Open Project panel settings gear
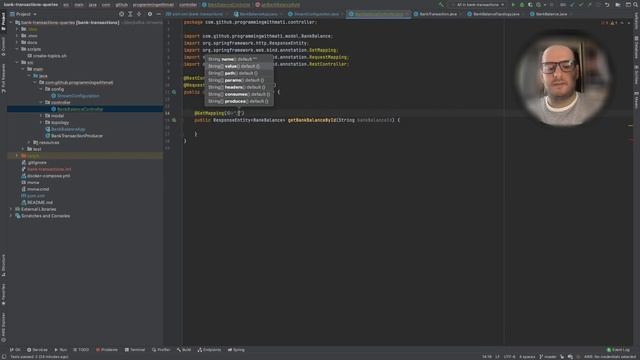The image size is (640, 360). point(150,14)
